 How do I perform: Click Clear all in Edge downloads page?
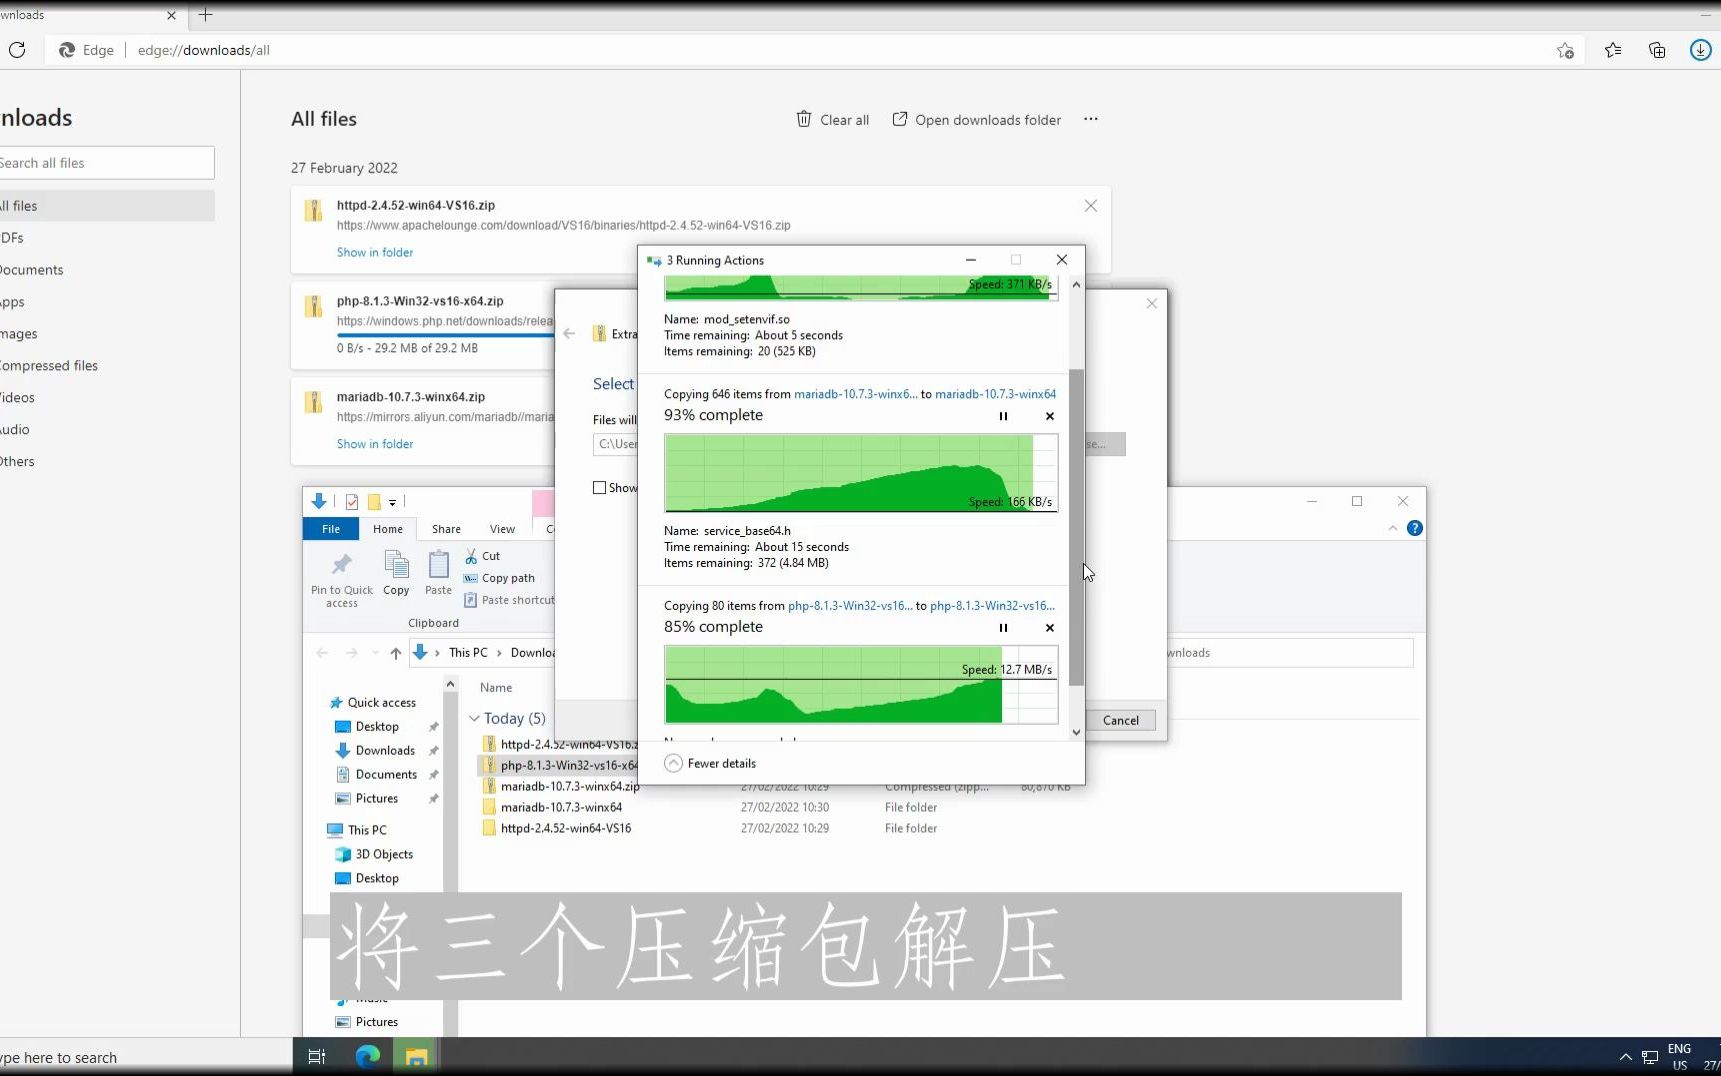(833, 119)
